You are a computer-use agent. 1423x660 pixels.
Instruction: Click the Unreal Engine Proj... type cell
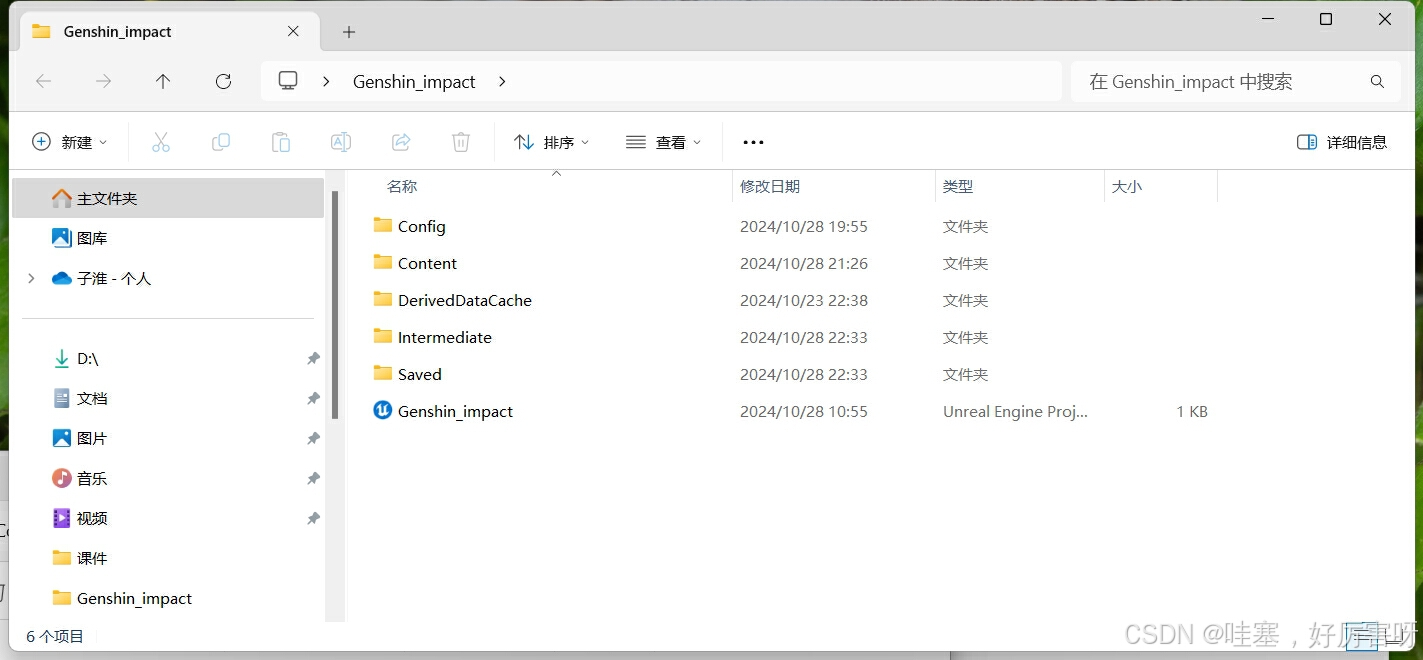coord(1015,411)
